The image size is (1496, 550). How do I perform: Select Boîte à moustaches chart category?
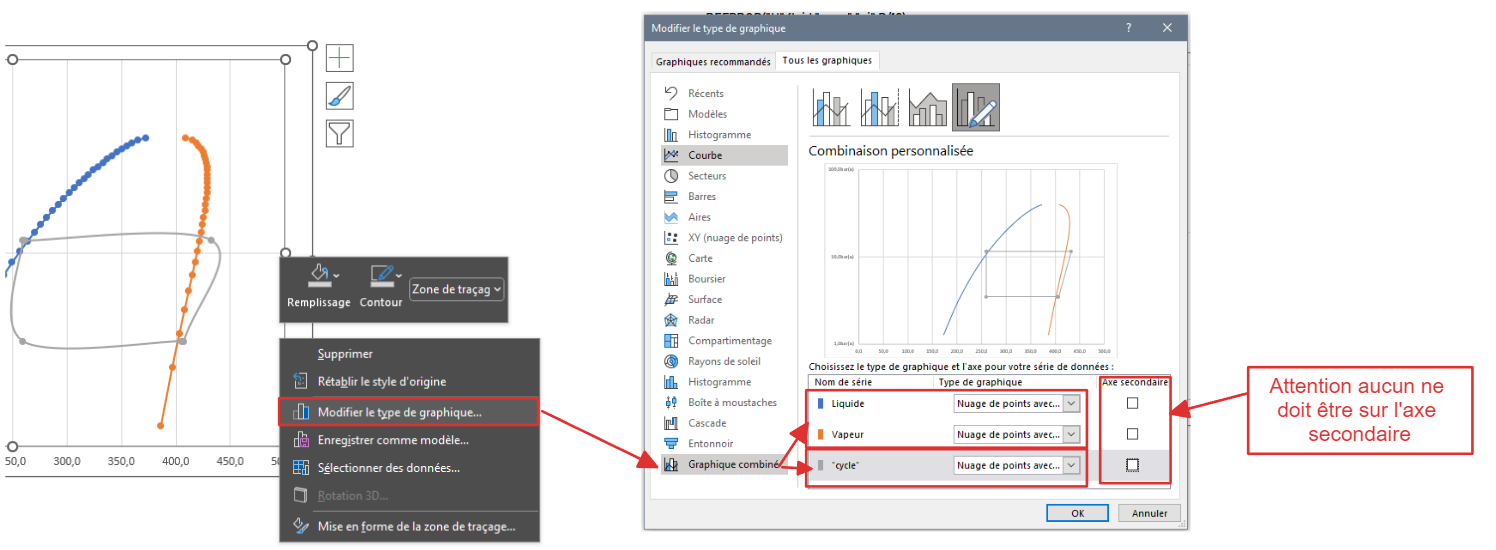732,402
